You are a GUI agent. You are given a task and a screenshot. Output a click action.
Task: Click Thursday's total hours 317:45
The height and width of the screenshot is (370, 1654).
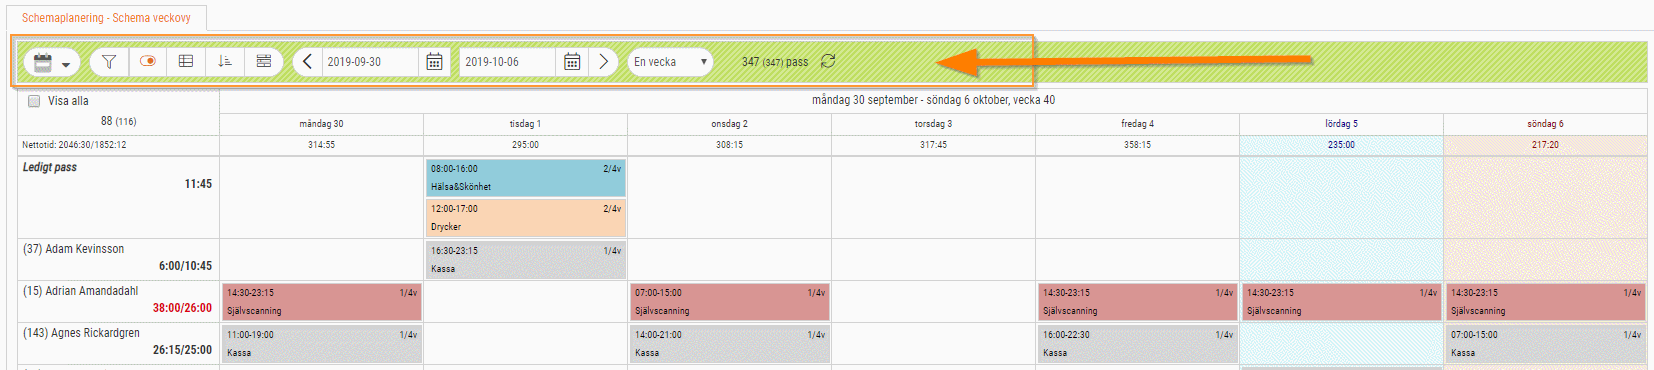click(x=933, y=145)
